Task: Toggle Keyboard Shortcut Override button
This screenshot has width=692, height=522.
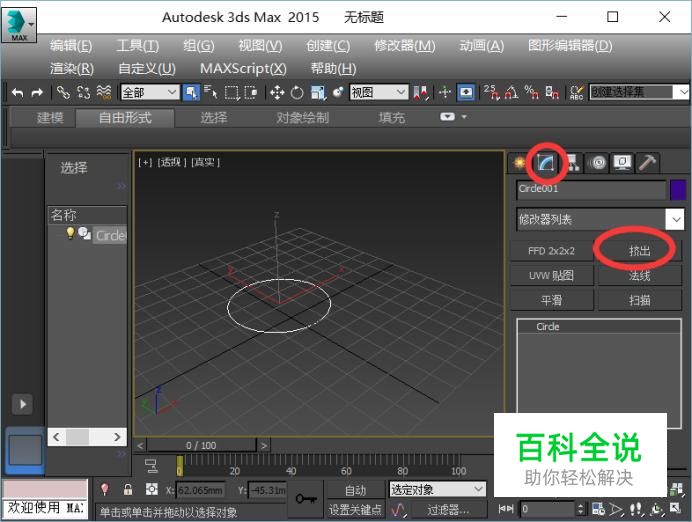Action: point(466,93)
